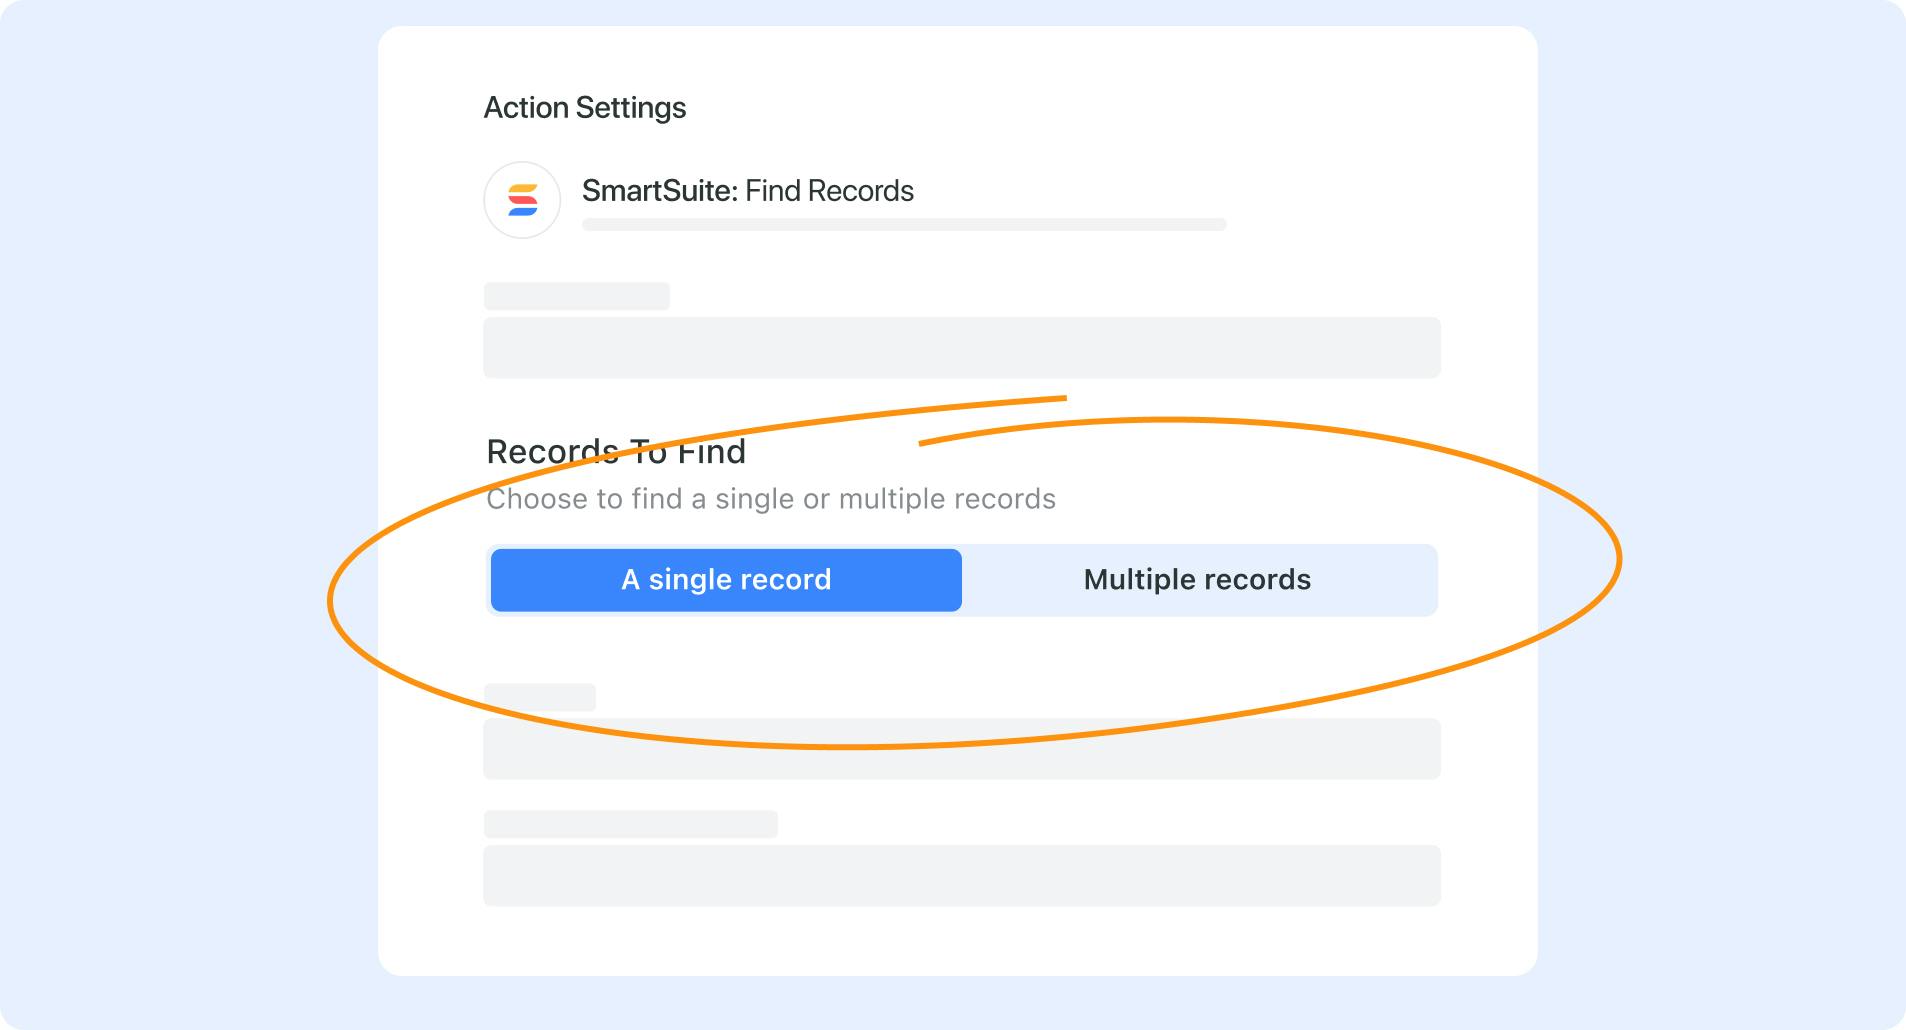Switch to "Multiple records" option
The height and width of the screenshot is (1030, 1906).
[1197, 580]
